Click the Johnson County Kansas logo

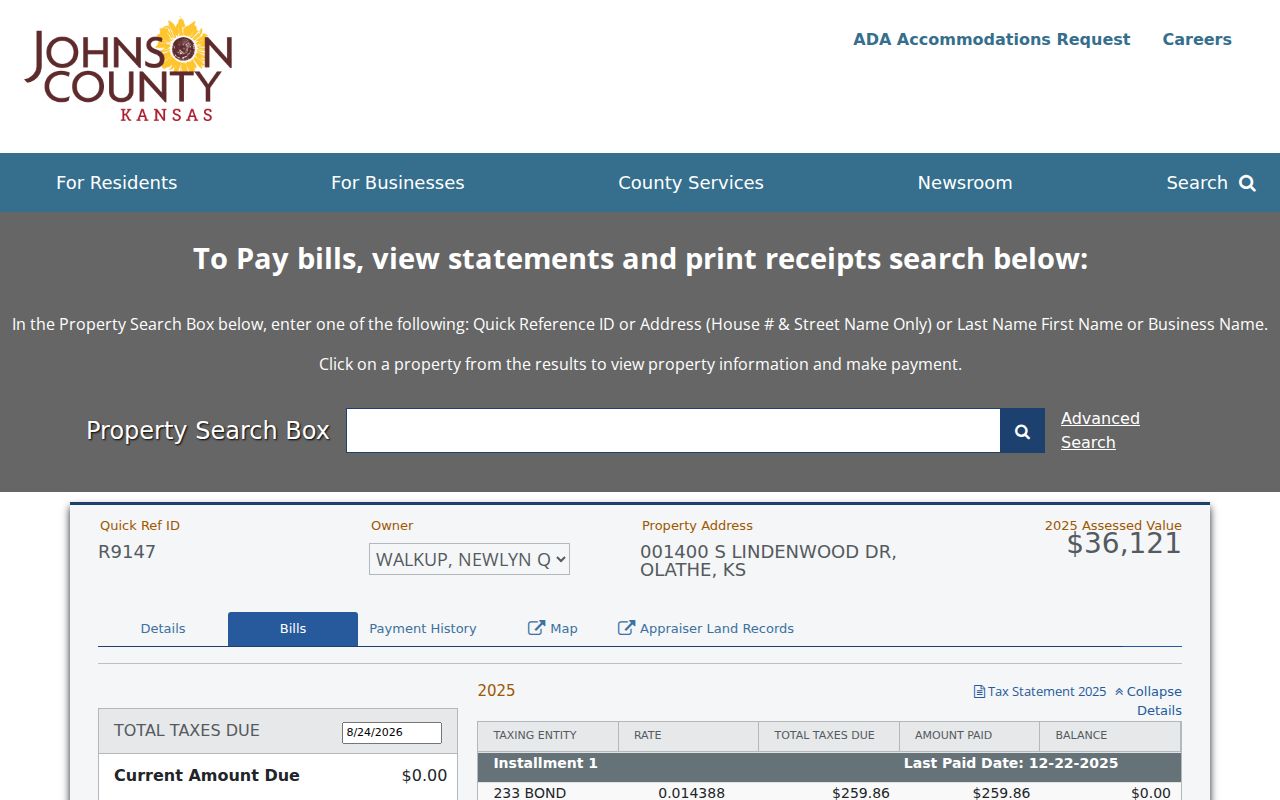pos(128,70)
